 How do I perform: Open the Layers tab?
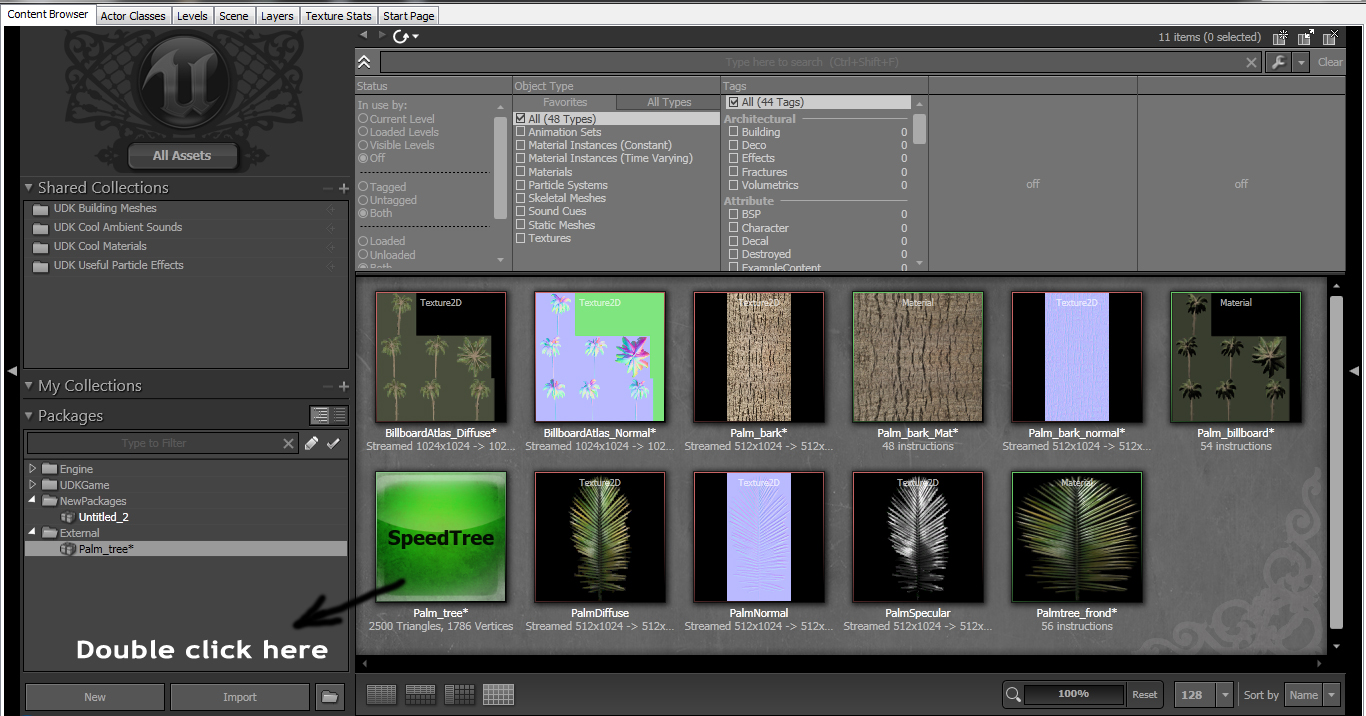coord(277,16)
